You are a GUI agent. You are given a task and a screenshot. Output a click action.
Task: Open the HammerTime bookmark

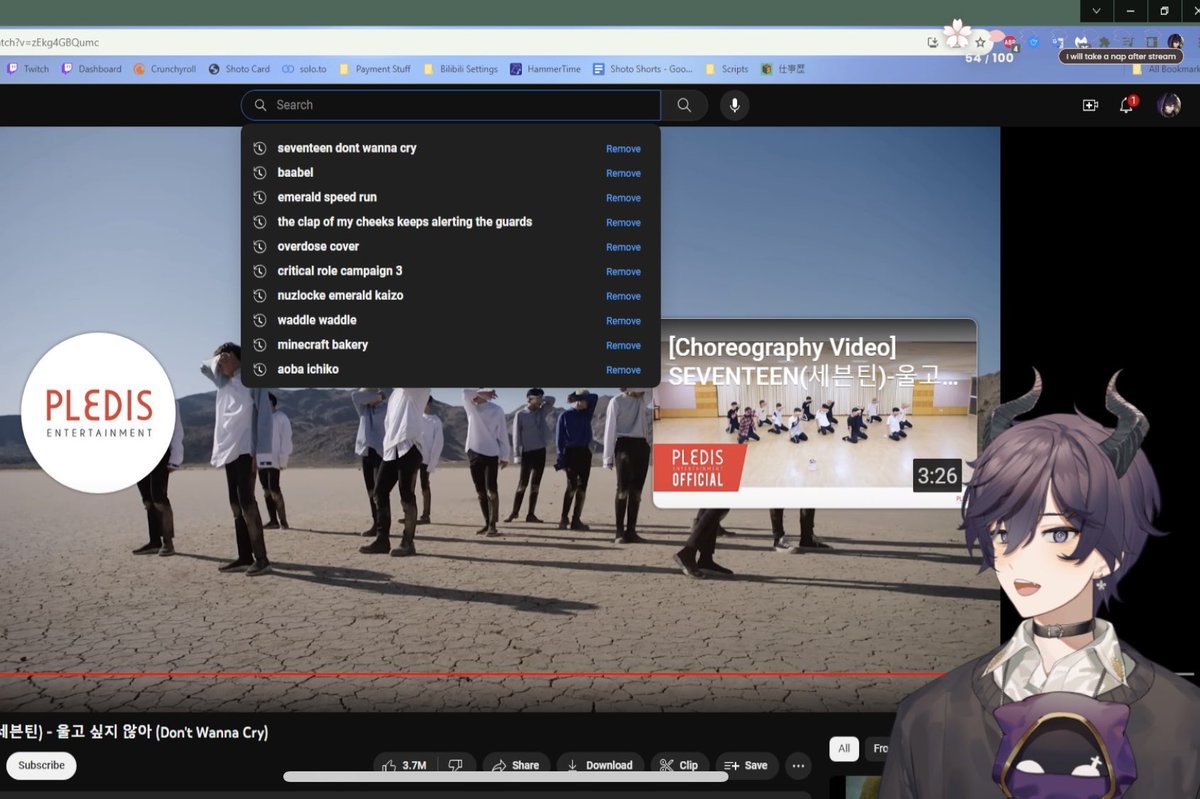(x=545, y=69)
